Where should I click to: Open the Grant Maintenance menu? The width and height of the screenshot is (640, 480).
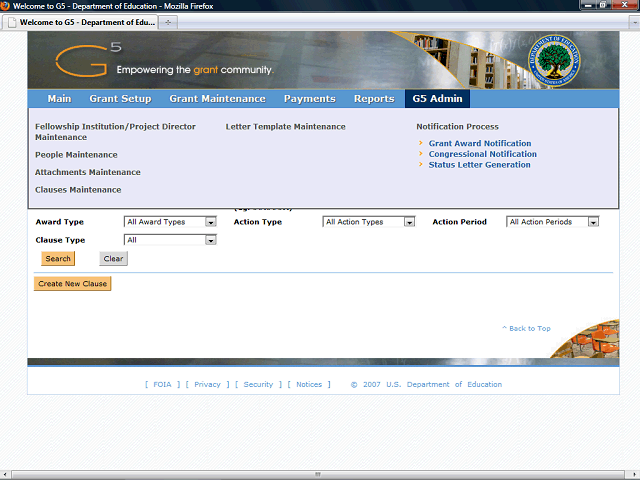218,99
